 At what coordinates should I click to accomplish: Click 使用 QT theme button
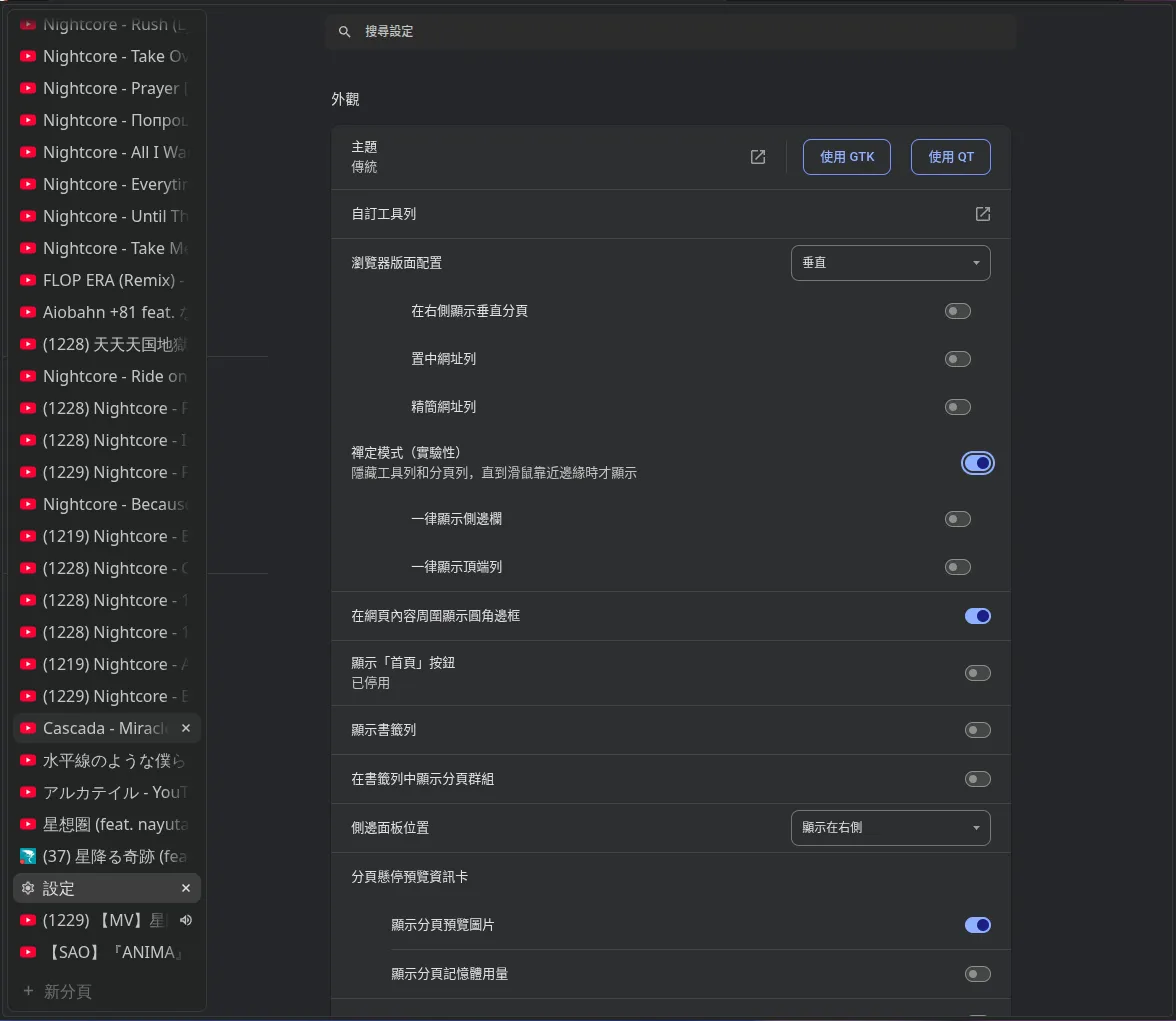click(x=951, y=157)
